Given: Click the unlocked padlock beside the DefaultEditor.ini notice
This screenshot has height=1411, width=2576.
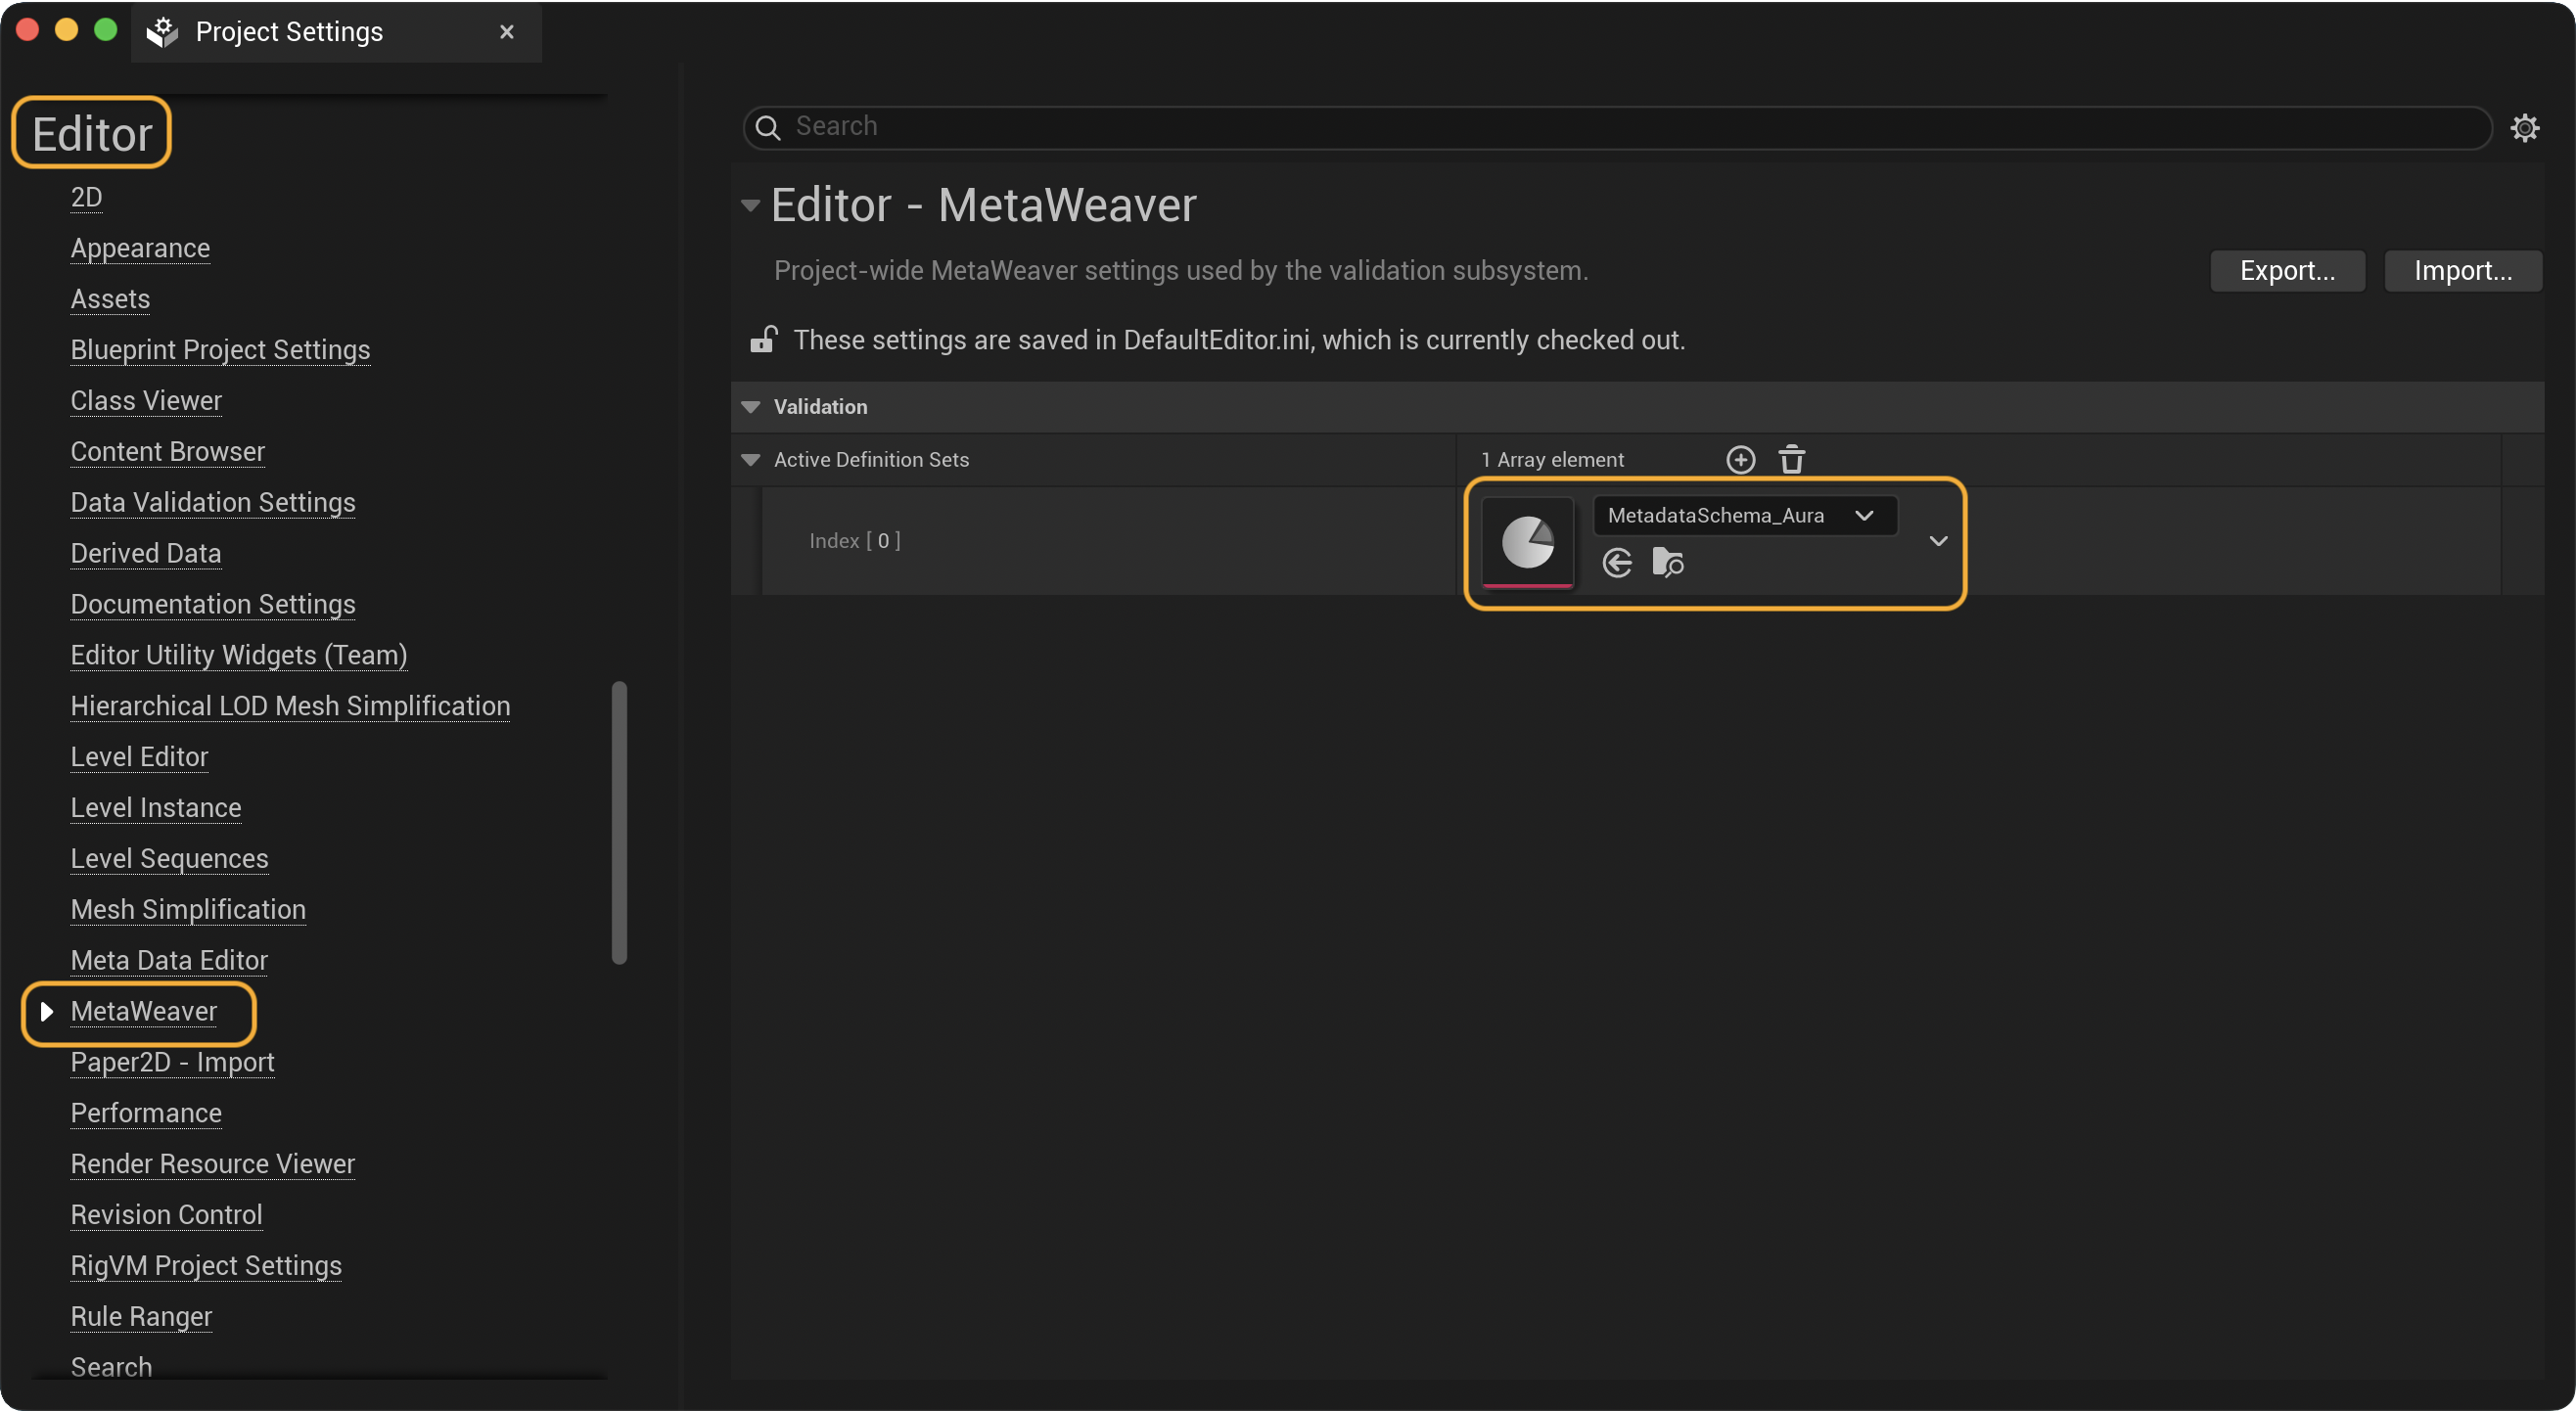Looking at the screenshot, I should [x=763, y=339].
